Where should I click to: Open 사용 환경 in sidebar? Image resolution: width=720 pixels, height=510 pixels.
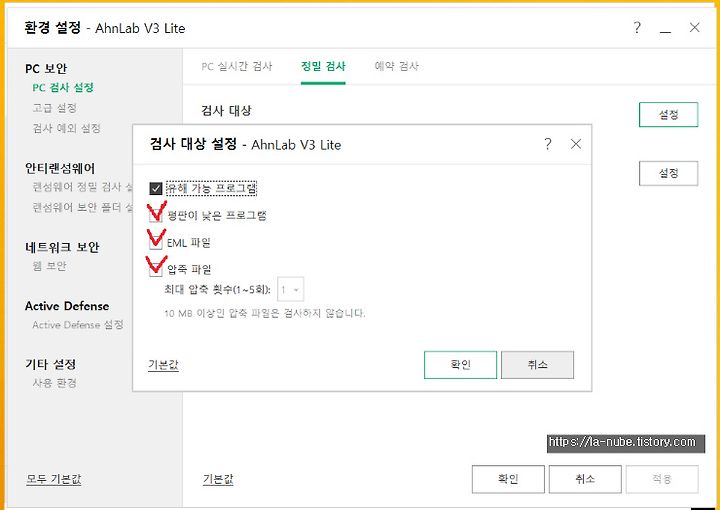[54, 383]
